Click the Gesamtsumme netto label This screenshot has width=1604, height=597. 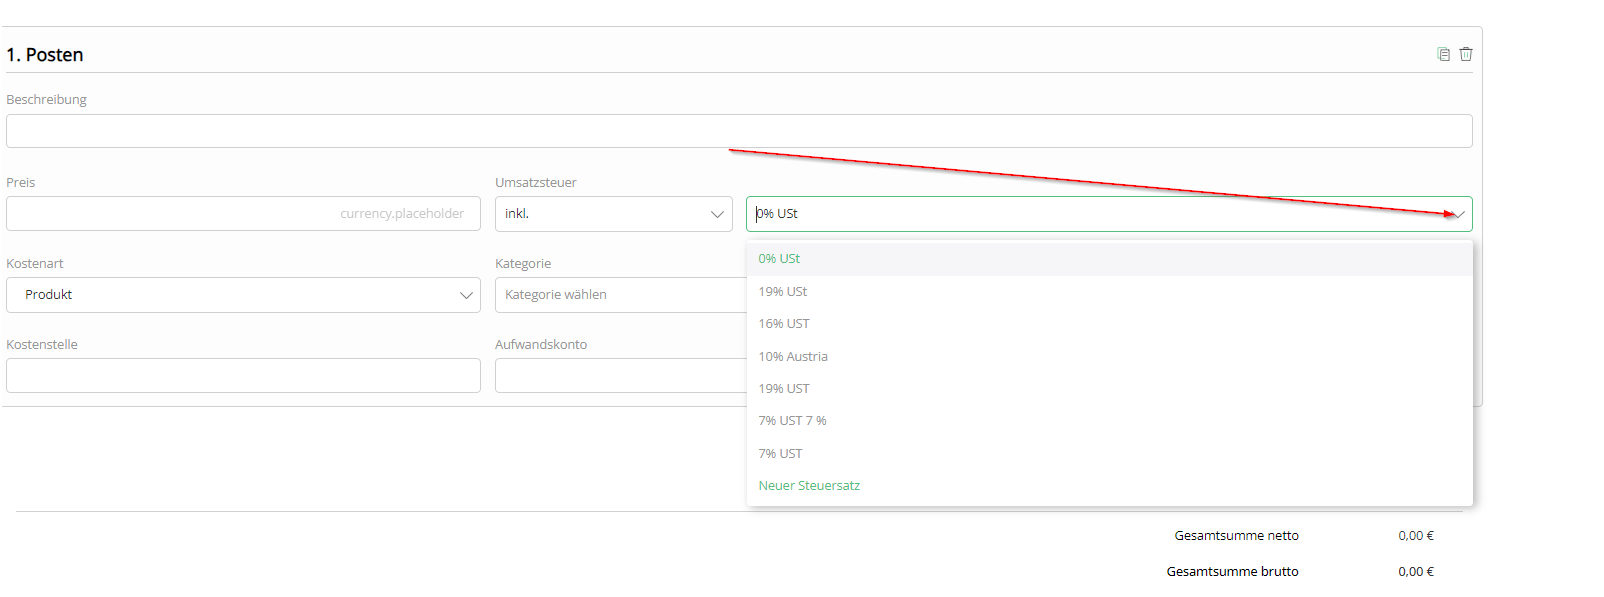(1236, 536)
